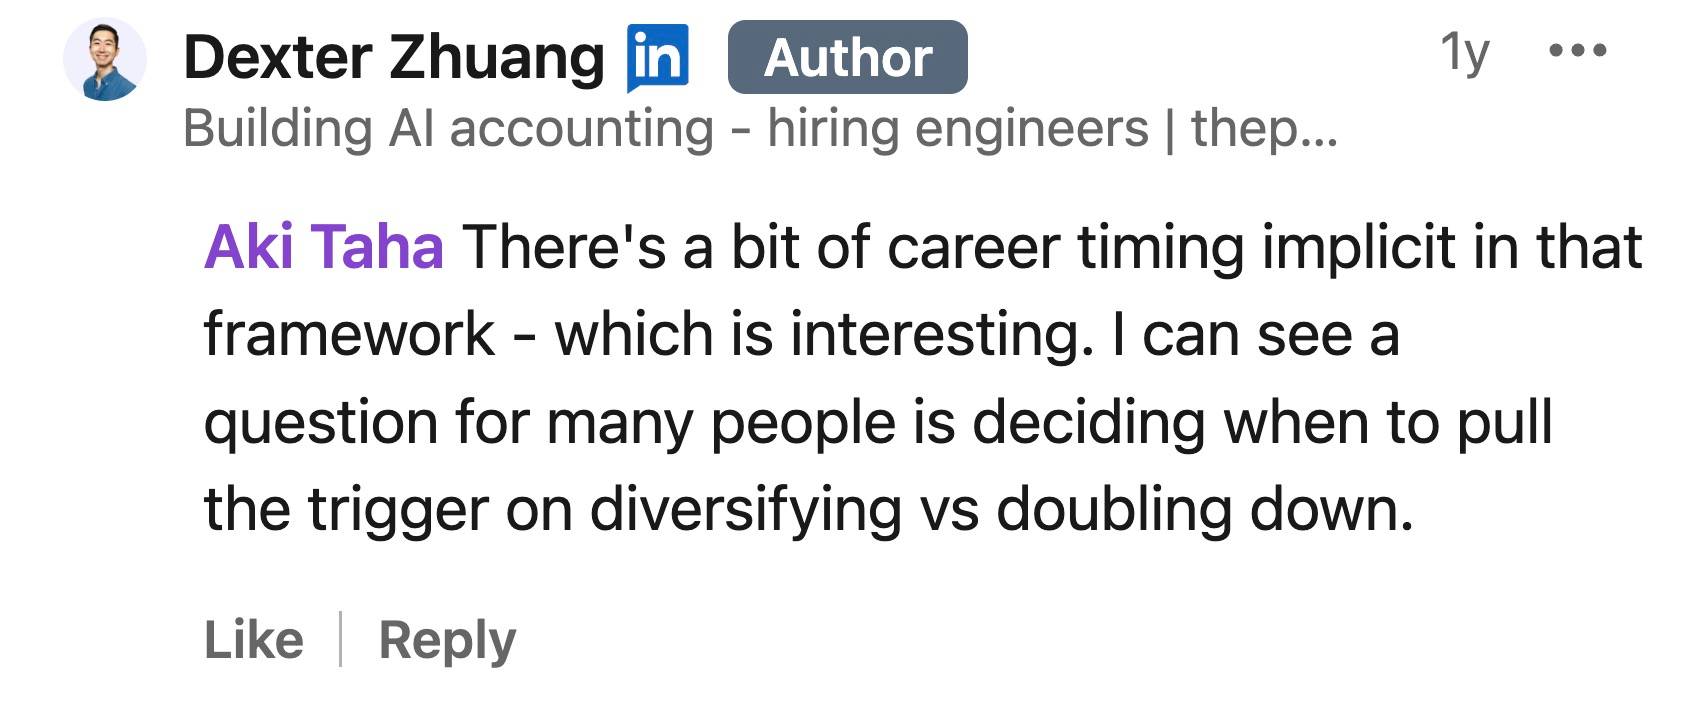Click the phrase "doubling down" in comment

tap(1203, 509)
